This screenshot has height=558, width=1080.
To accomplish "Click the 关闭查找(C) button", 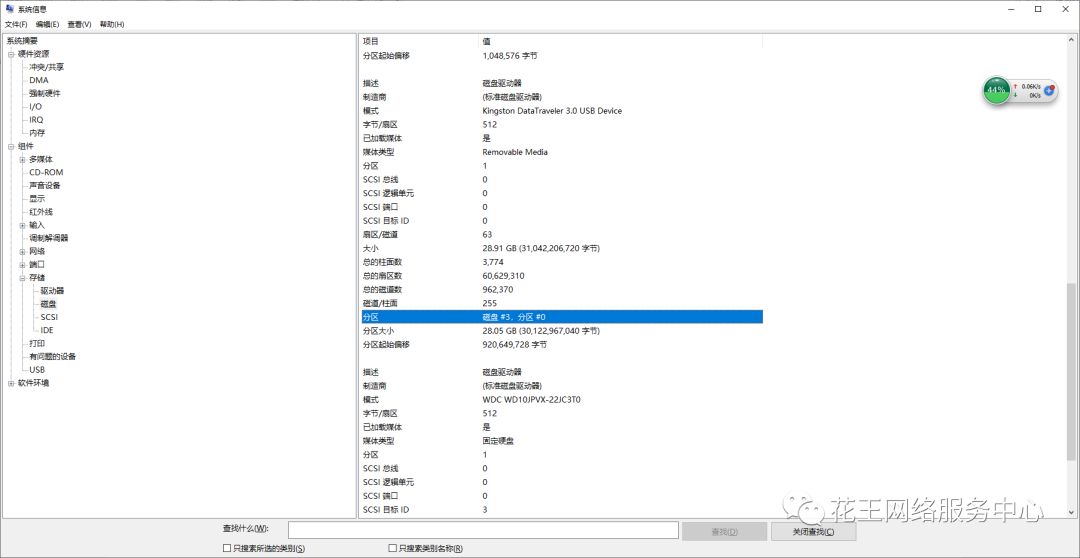I will tap(813, 531).
